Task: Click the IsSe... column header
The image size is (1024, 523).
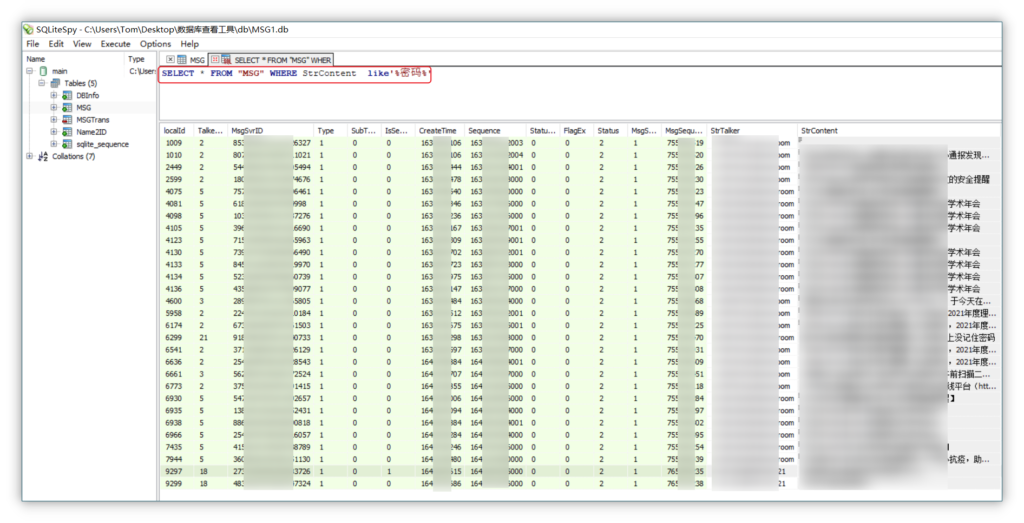Action: coord(397,131)
